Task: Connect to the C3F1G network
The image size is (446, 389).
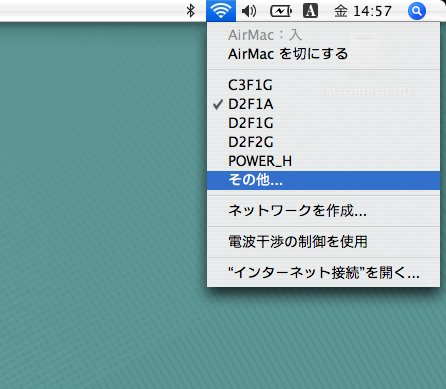Action: click(x=323, y=85)
